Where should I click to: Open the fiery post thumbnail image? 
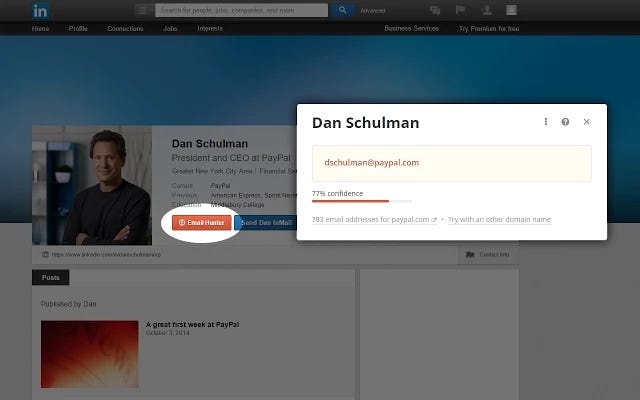tap(90, 354)
